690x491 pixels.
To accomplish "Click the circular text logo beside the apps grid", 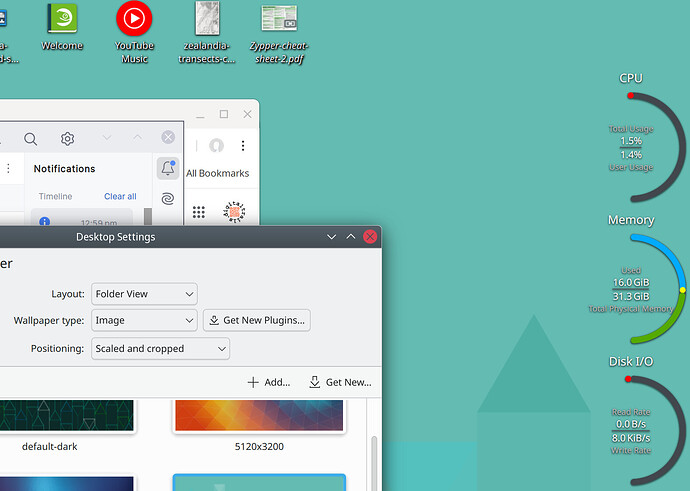I will tap(234, 212).
